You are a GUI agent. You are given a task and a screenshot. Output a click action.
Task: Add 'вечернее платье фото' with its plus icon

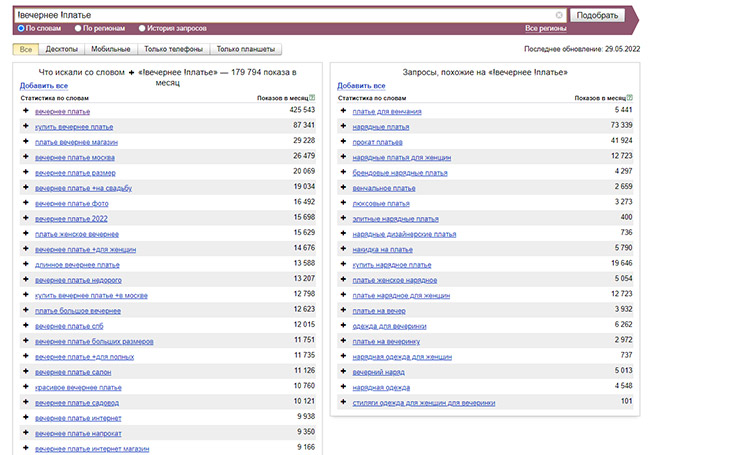point(26,202)
